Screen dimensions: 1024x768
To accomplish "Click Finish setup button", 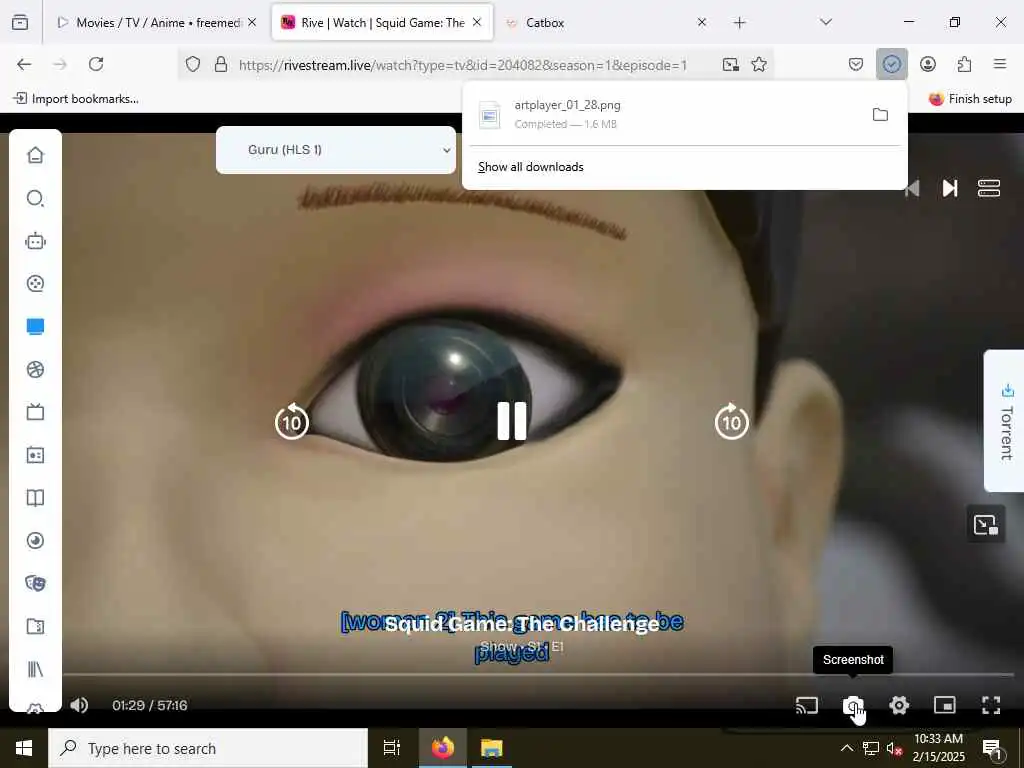I will click(970, 99).
